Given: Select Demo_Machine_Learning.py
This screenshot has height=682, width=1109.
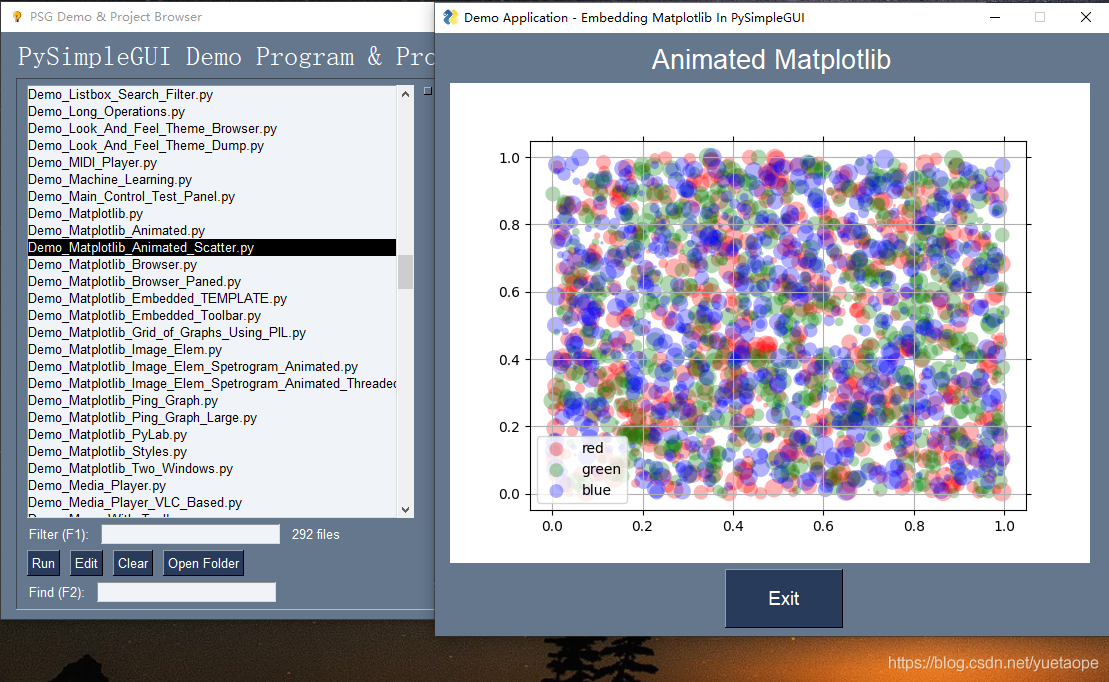Looking at the screenshot, I should point(211,179).
